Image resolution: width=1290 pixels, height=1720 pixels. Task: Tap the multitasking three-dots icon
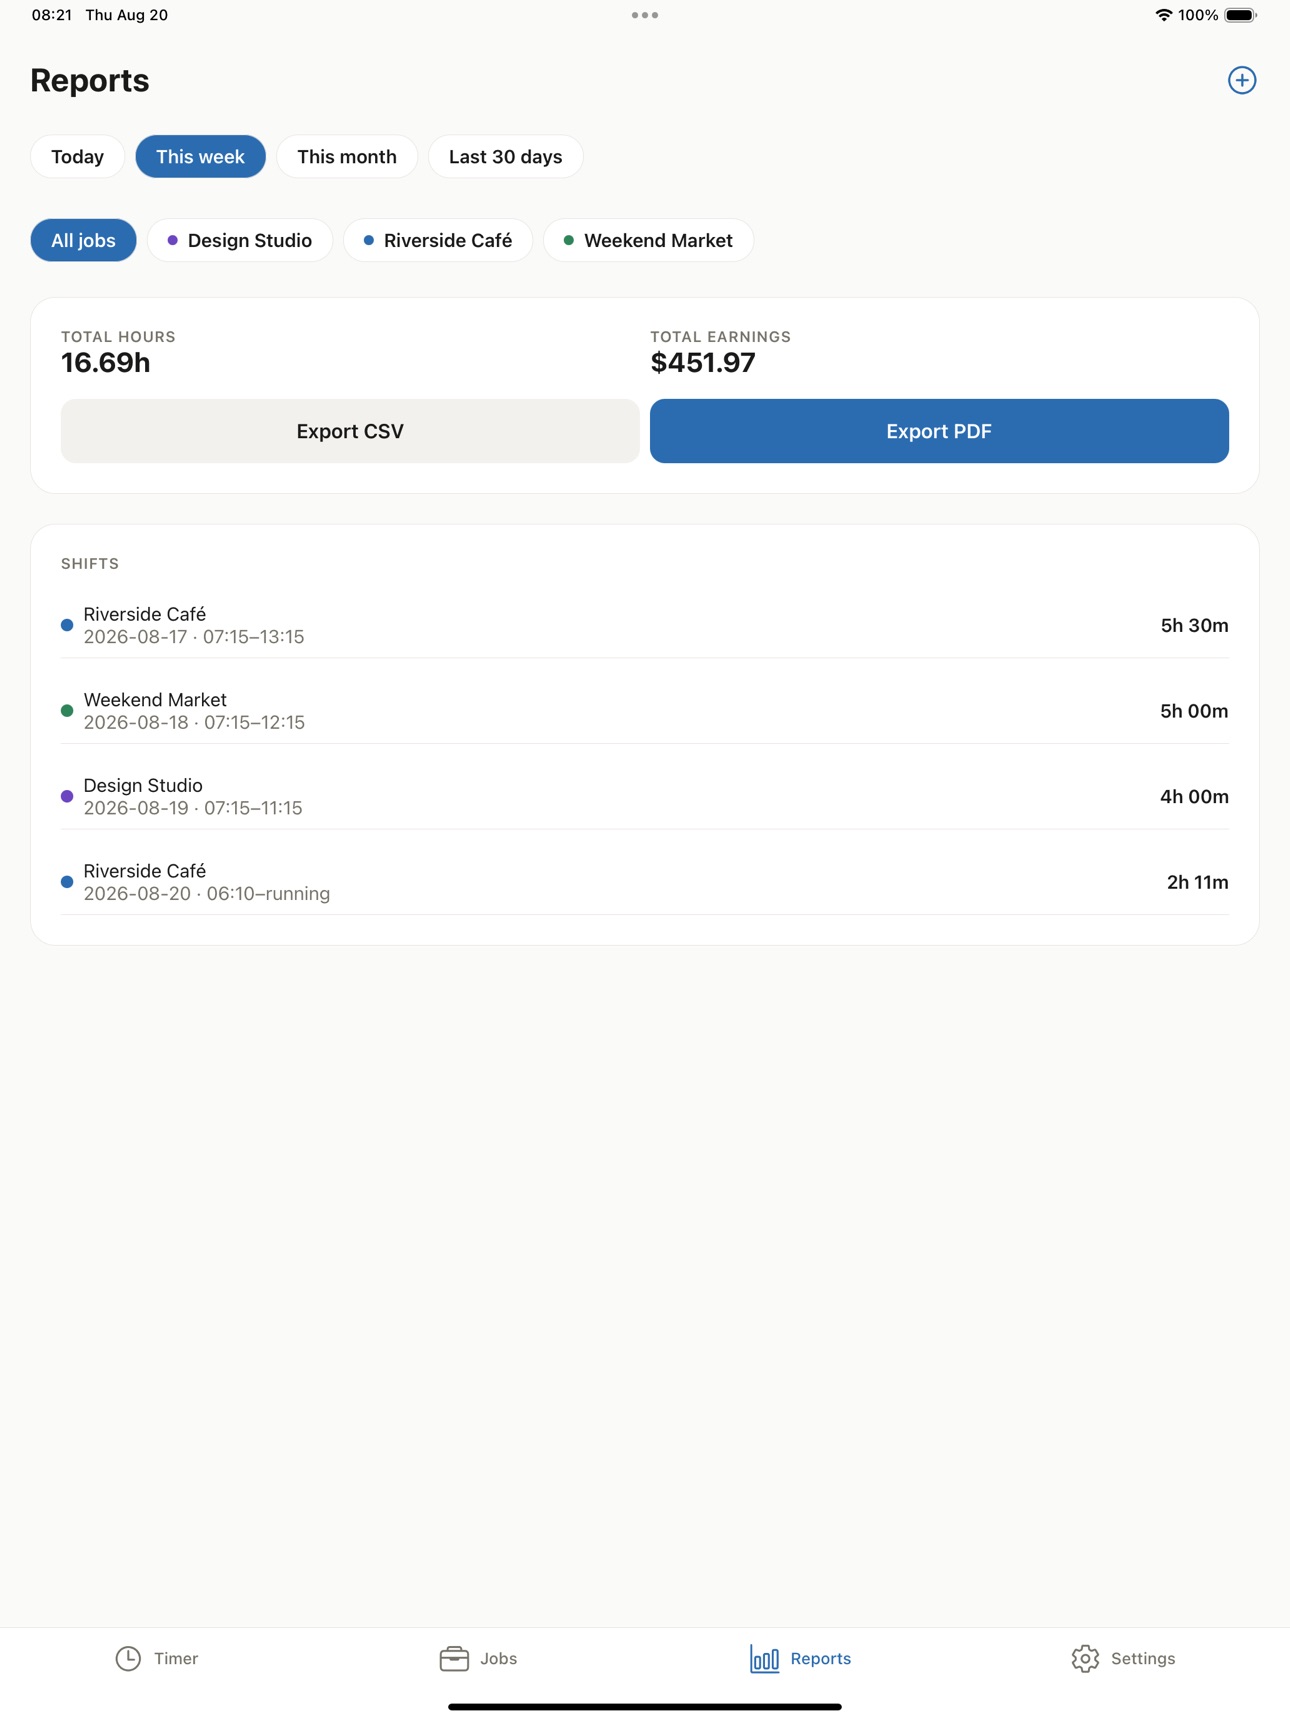tap(645, 15)
